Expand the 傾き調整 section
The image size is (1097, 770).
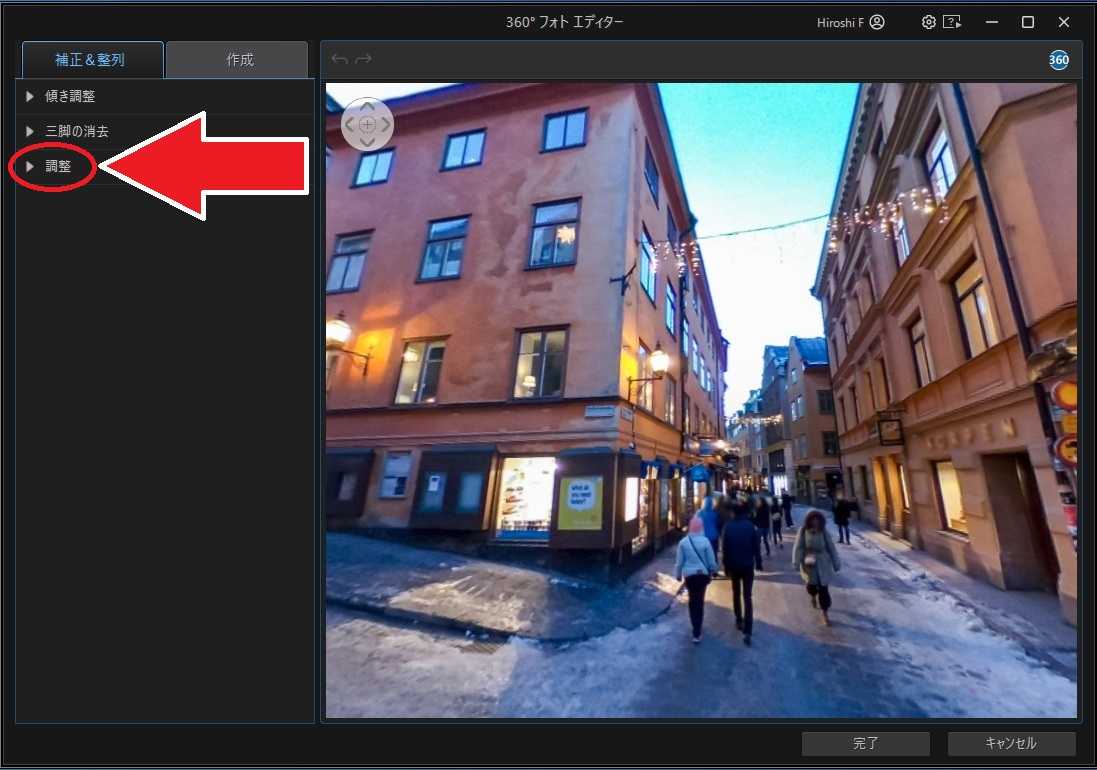tap(71, 96)
